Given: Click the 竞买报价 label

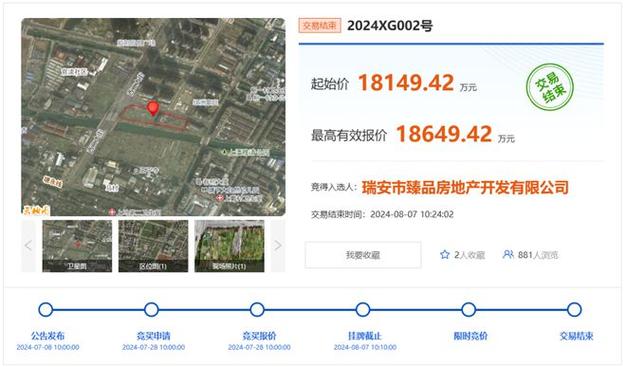Looking at the screenshot, I should pos(260,336).
